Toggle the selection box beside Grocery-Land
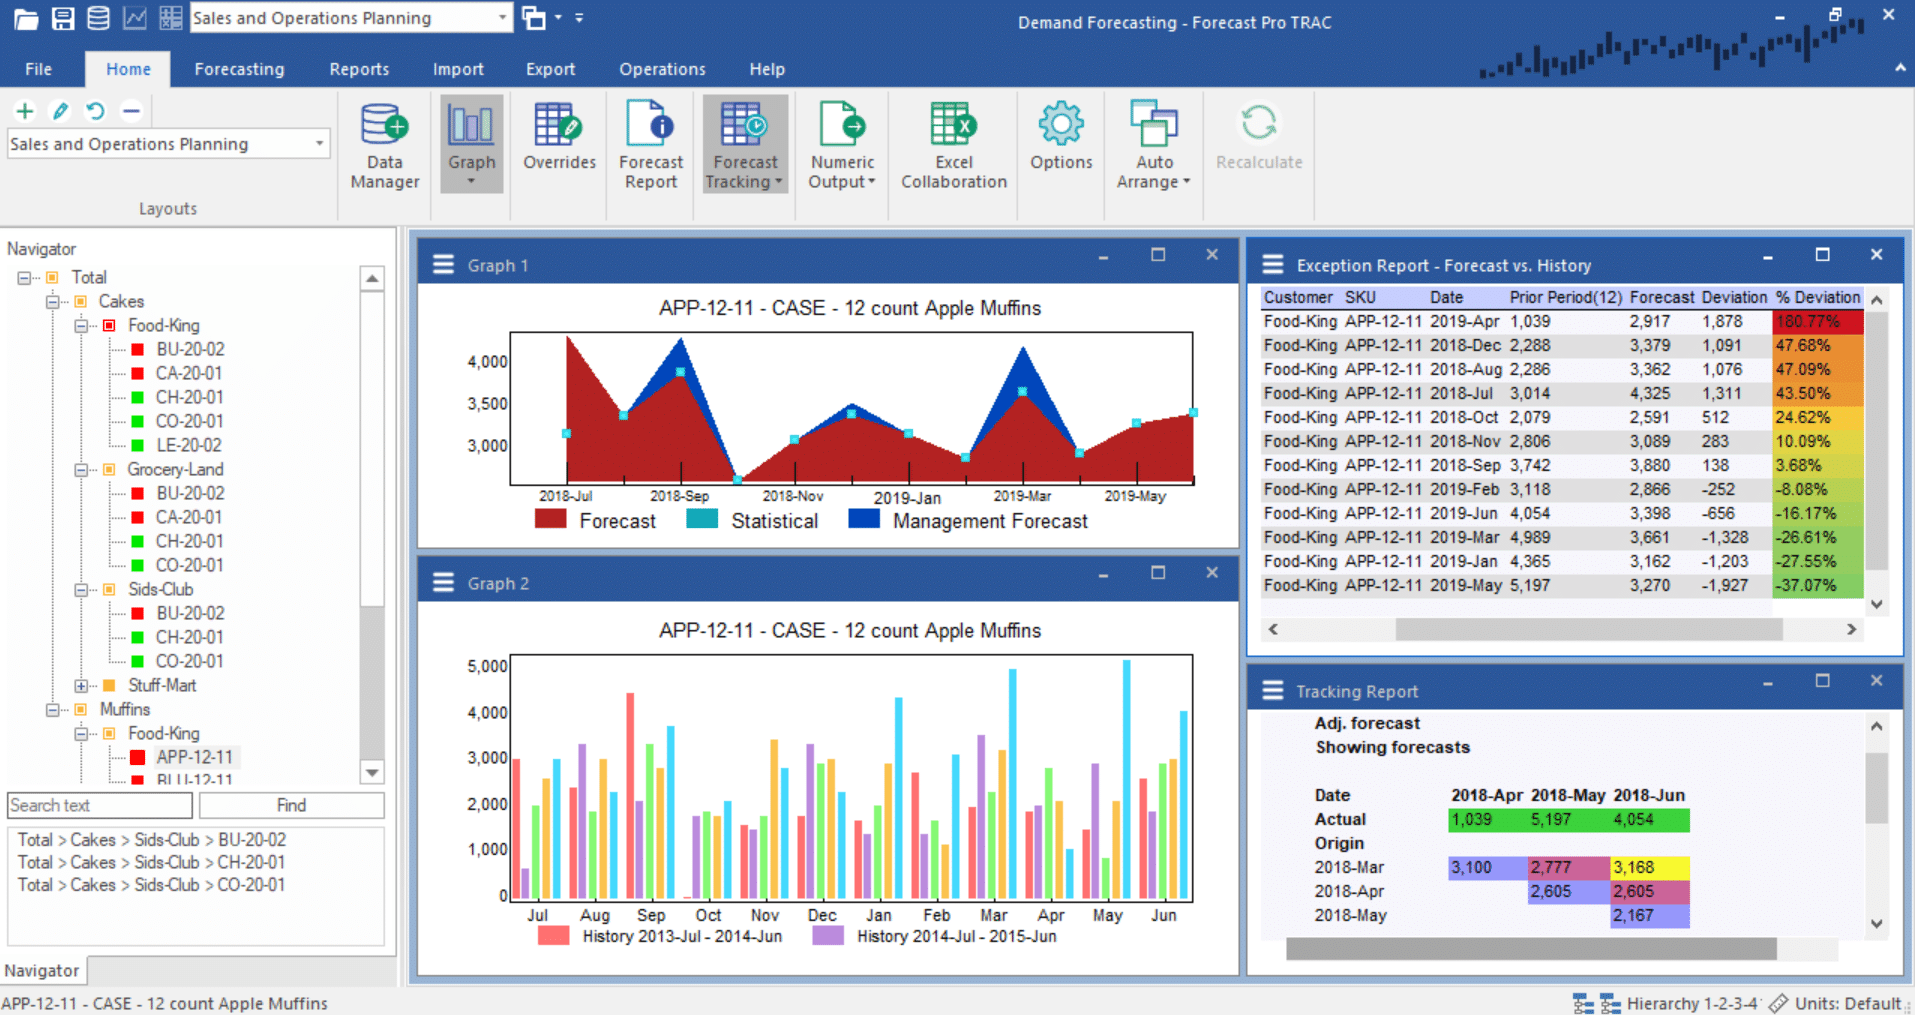 coord(110,469)
